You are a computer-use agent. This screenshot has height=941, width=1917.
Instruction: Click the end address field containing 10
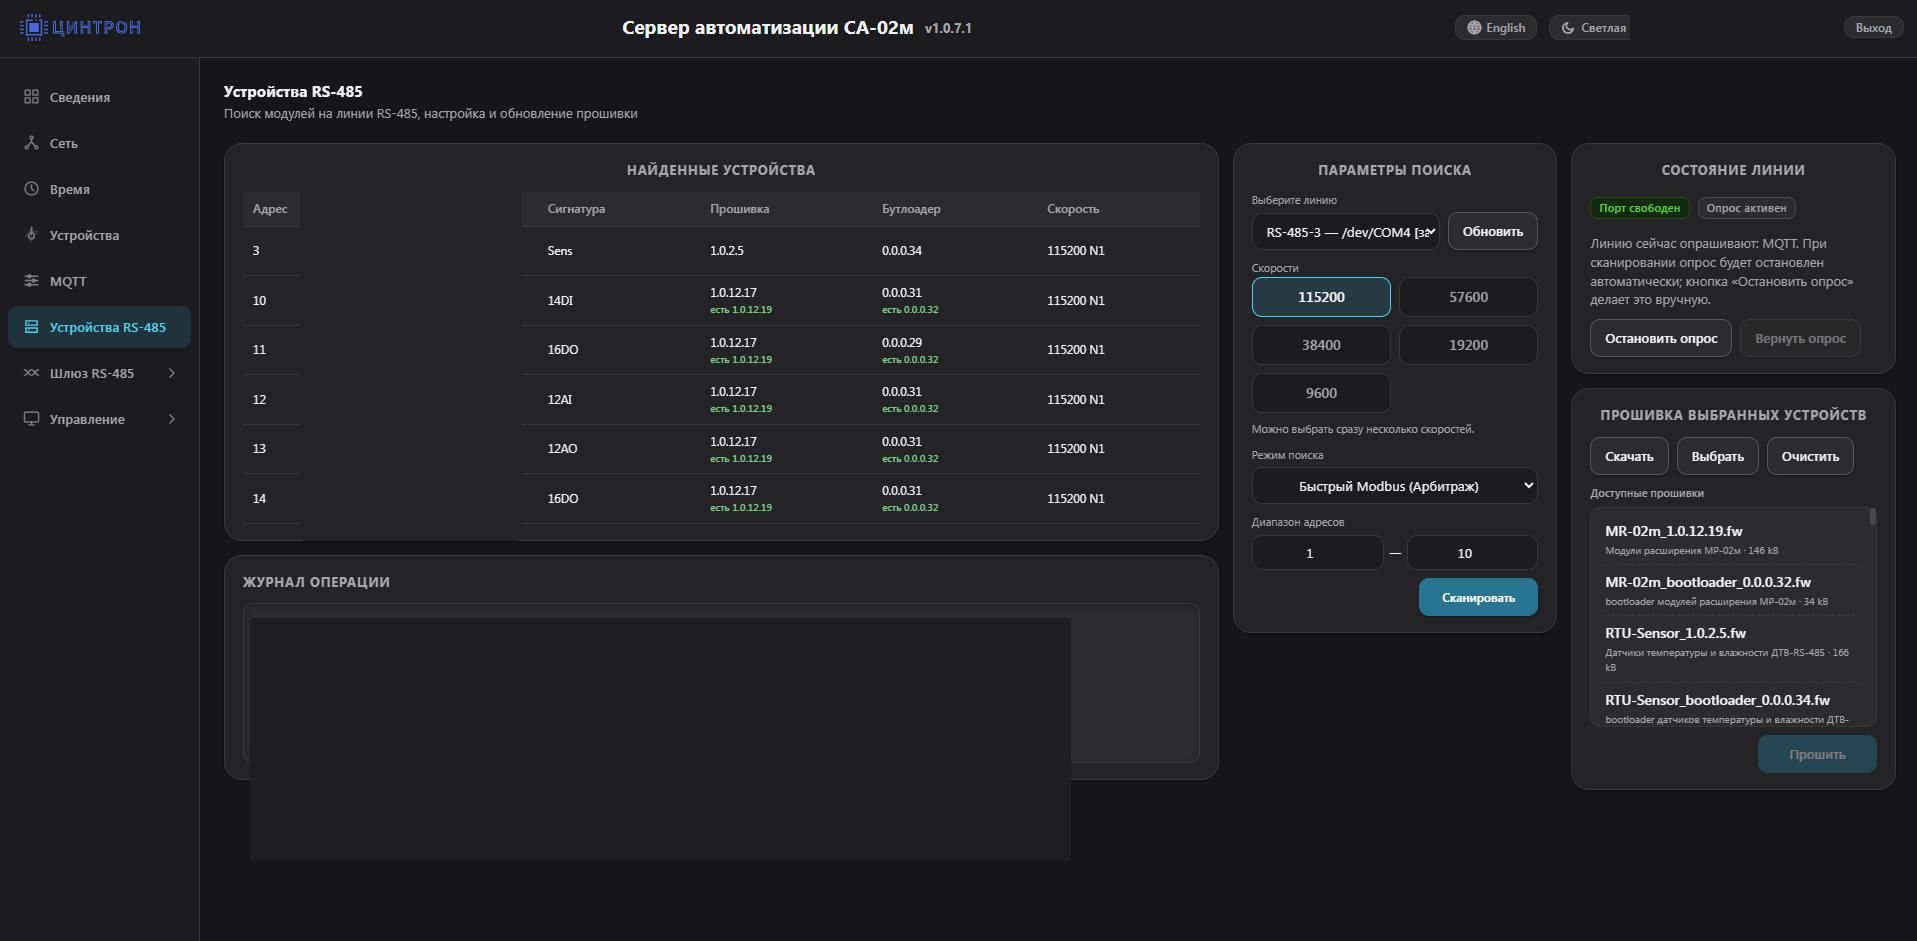coord(1472,553)
